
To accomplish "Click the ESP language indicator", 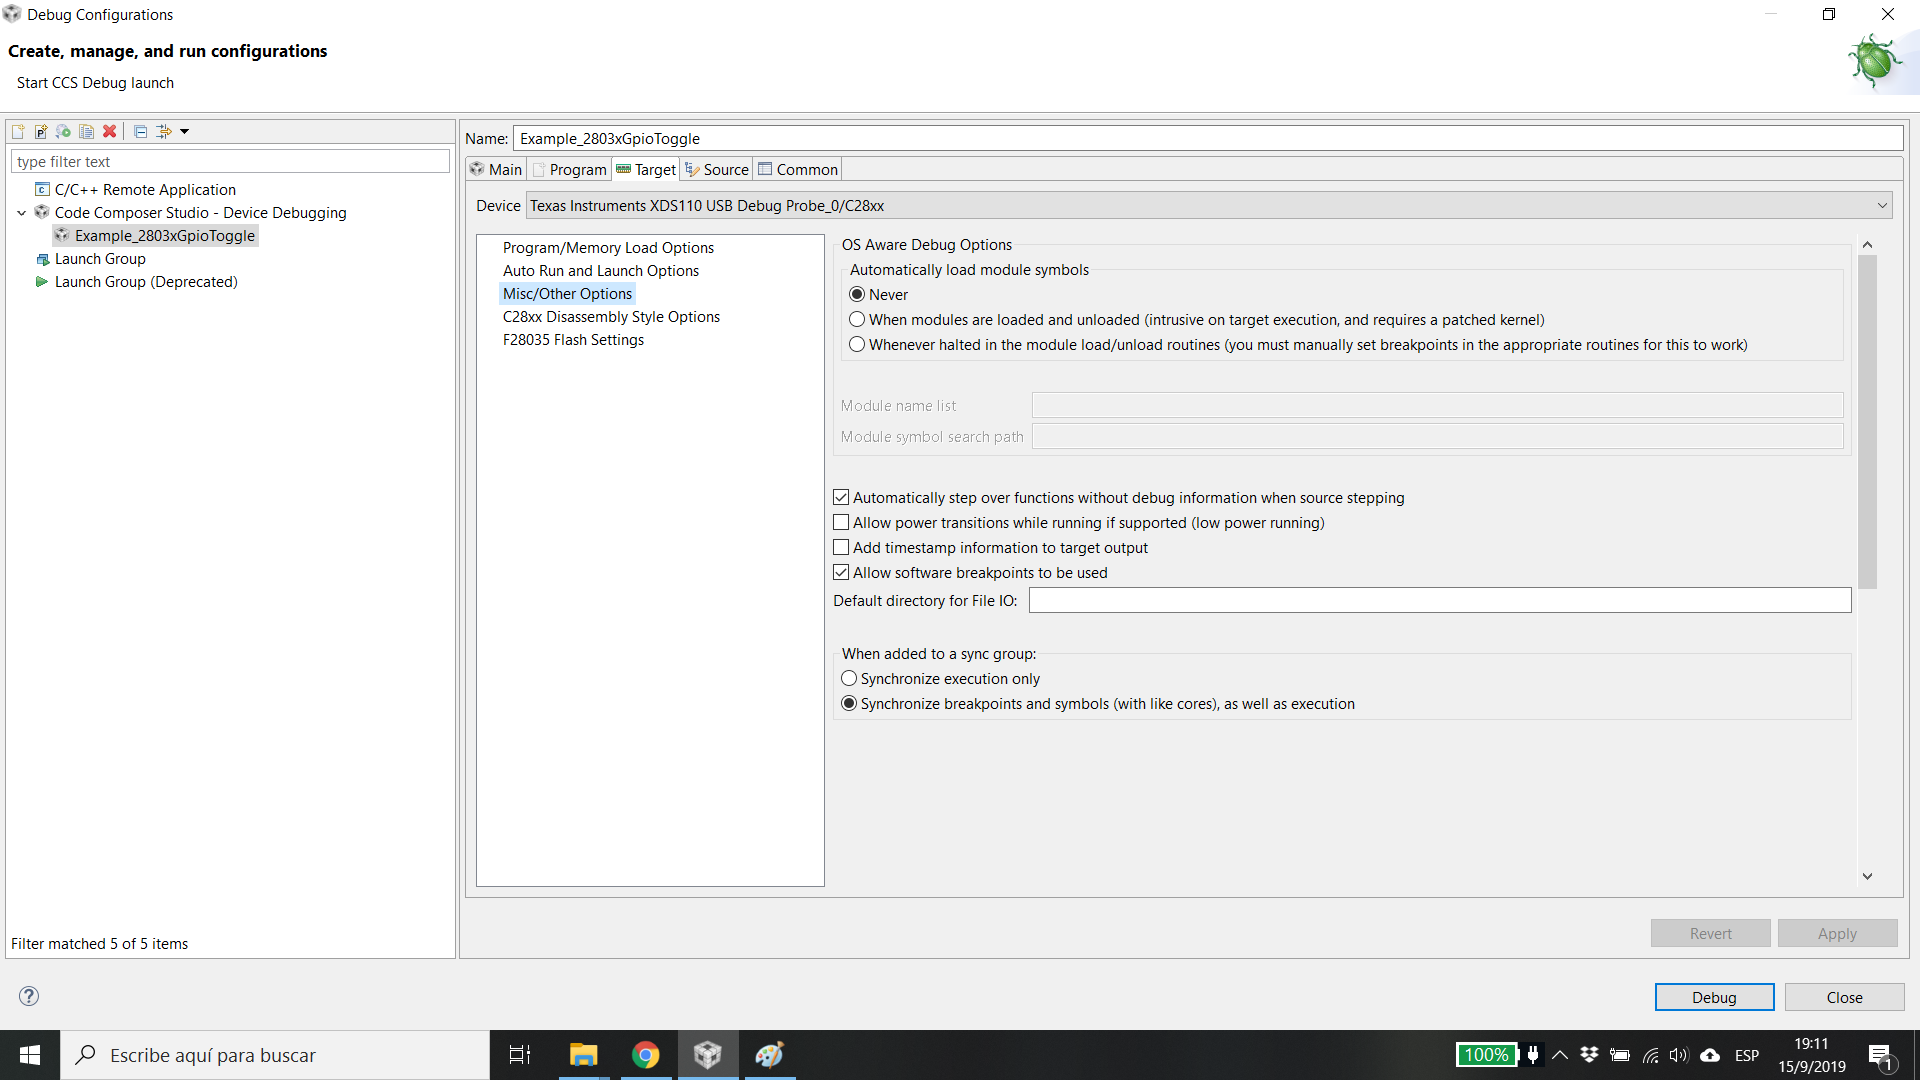I will coord(1747,1055).
